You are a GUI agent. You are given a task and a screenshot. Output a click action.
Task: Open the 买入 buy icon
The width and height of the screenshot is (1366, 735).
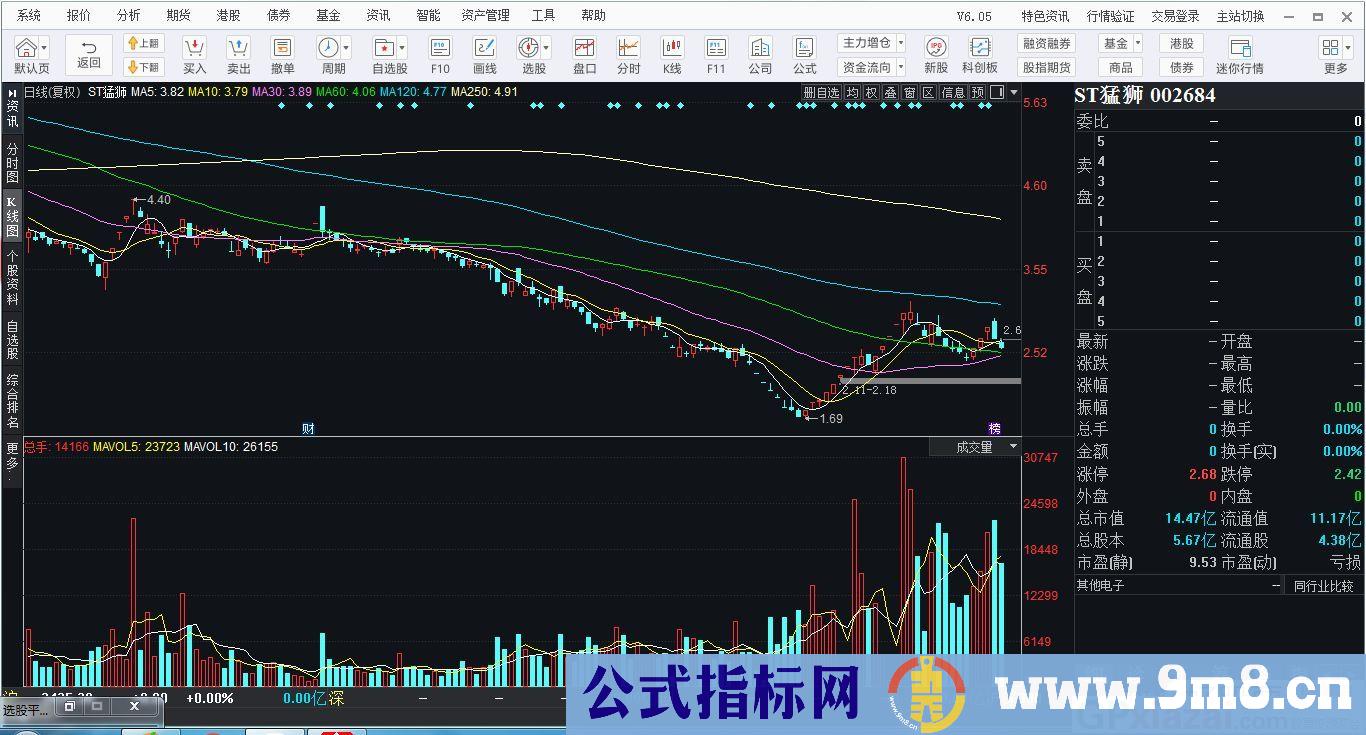pyautogui.click(x=194, y=48)
